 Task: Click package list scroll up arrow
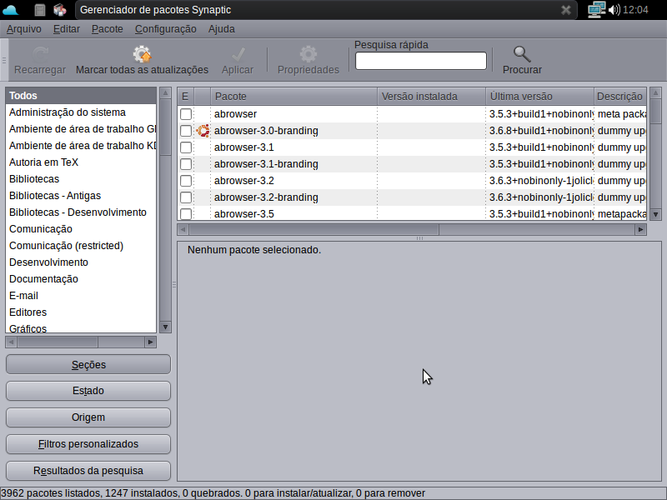[656, 93]
